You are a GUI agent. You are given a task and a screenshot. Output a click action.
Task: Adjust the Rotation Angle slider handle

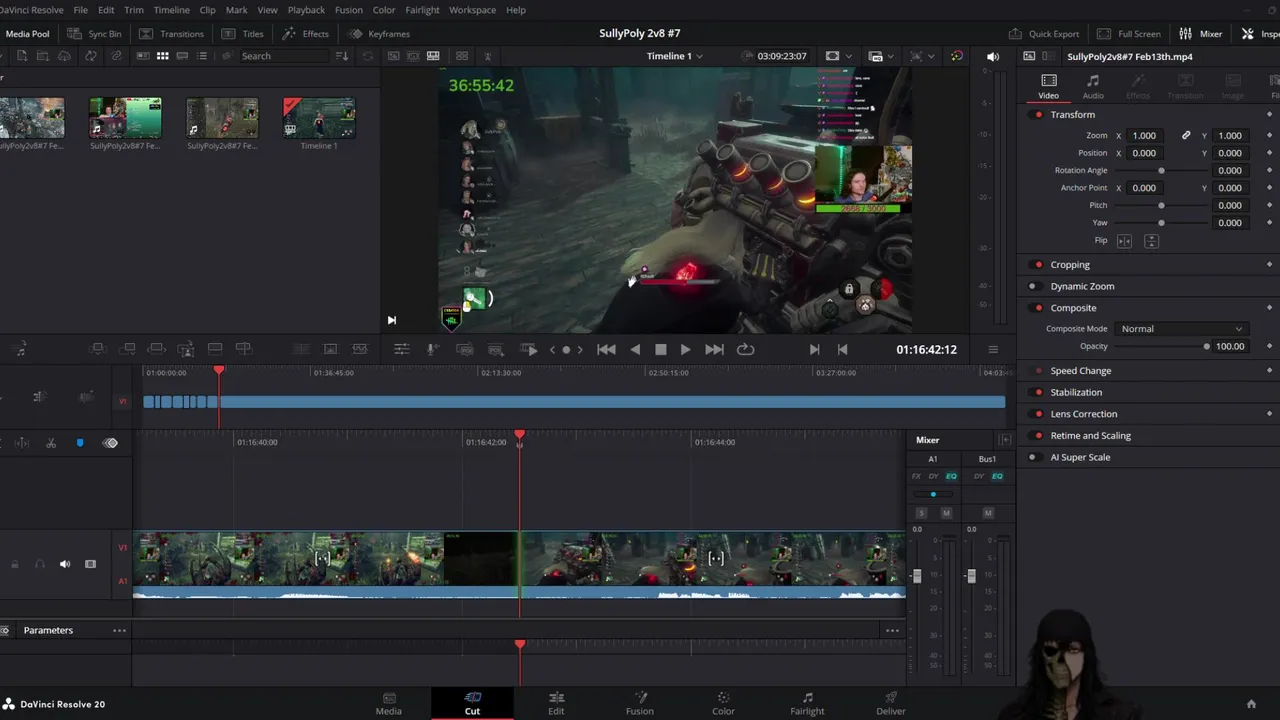1161,171
